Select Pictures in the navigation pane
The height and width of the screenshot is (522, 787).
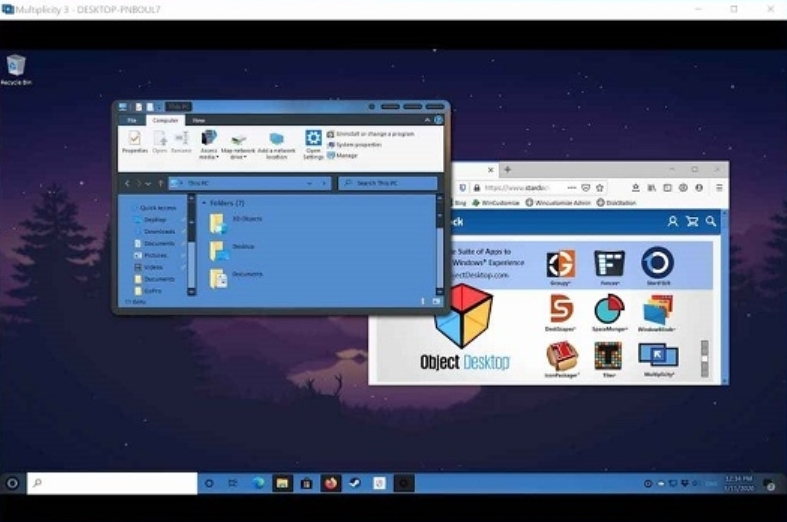point(150,255)
